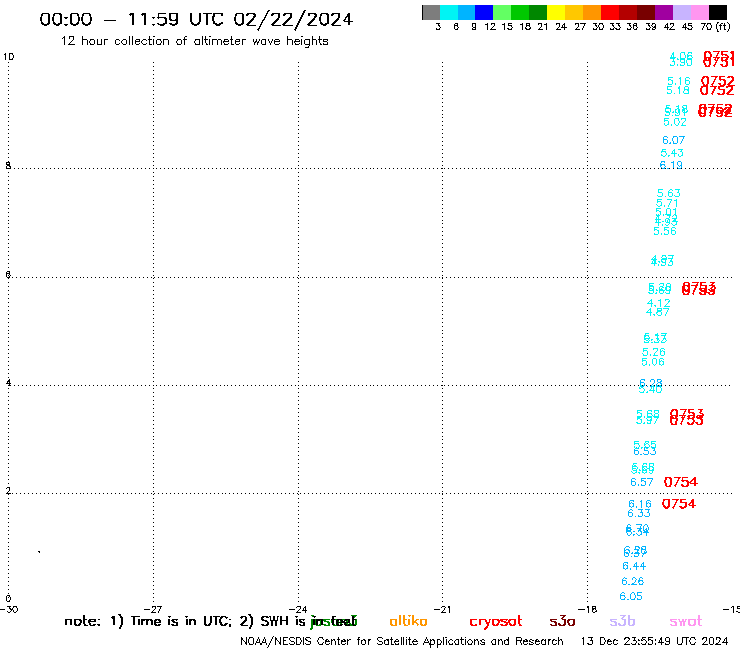Select the 6.57 wave height reading
740x650 pixels.
[642, 482]
